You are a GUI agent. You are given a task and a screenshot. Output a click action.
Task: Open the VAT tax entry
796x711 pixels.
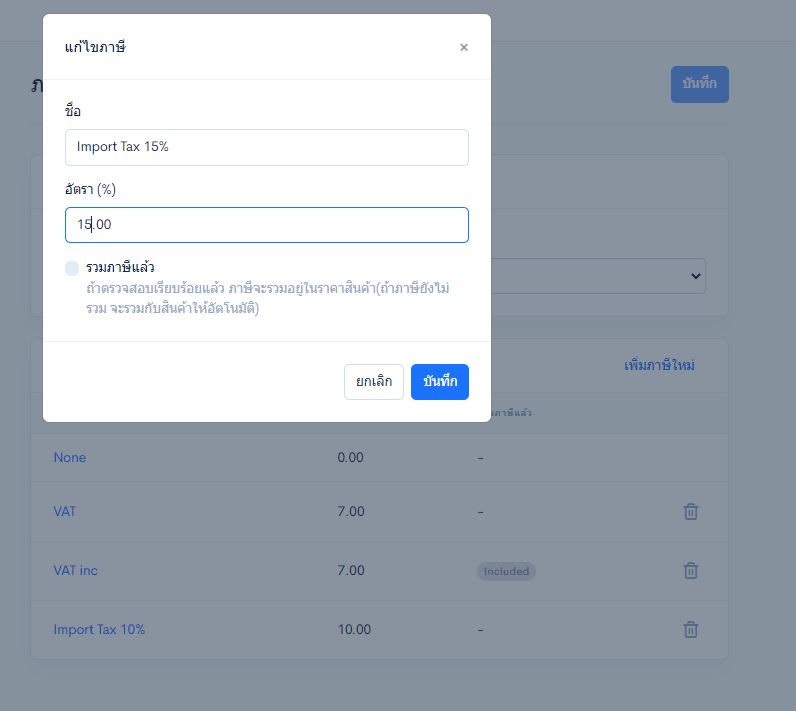point(65,511)
